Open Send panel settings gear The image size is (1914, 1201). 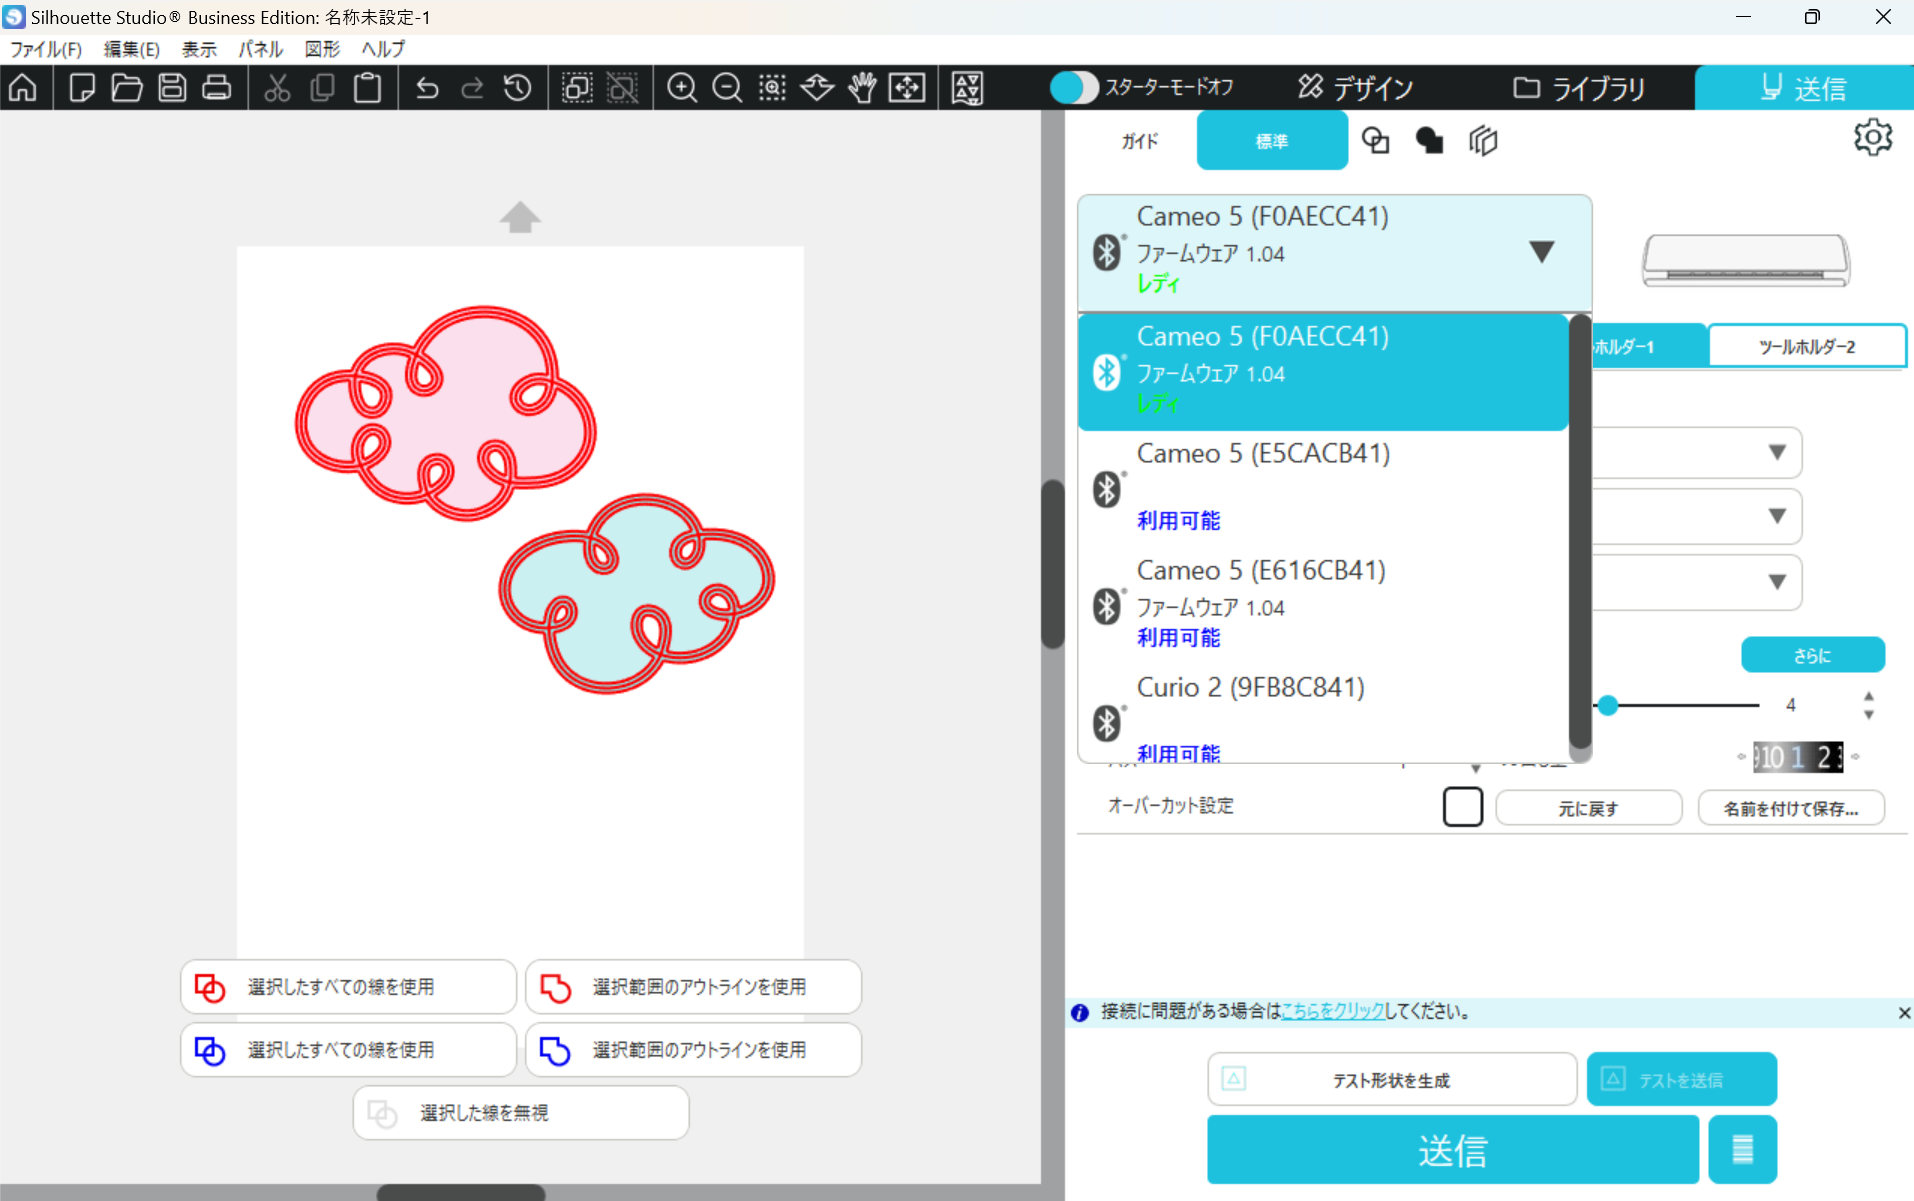pyautogui.click(x=1872, y=137)
